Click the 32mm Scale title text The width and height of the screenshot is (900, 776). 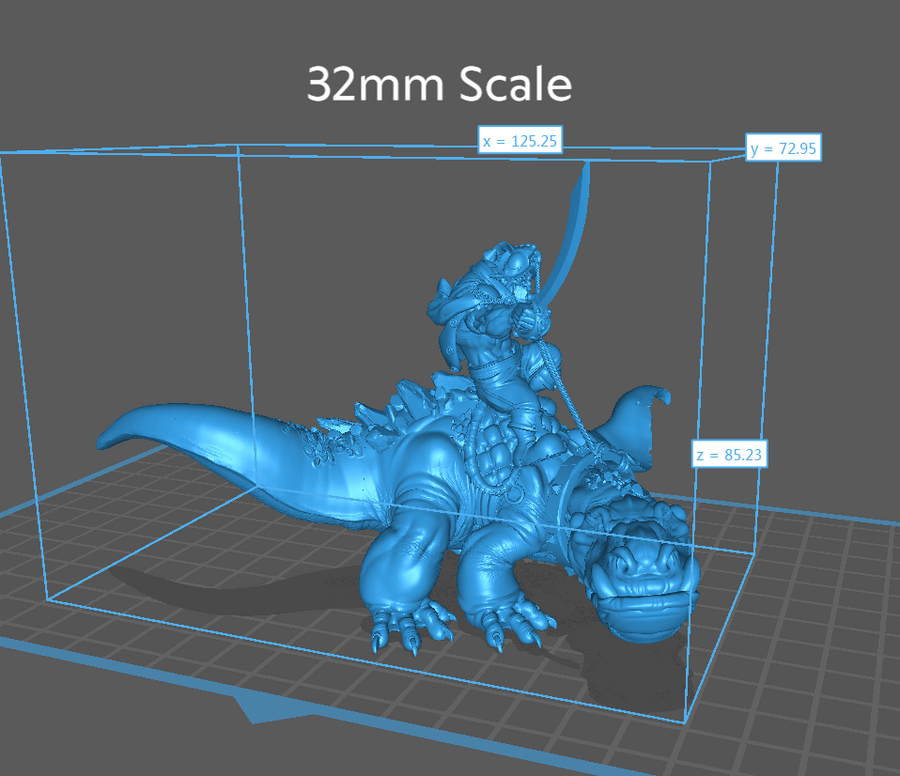coord(439,85)
